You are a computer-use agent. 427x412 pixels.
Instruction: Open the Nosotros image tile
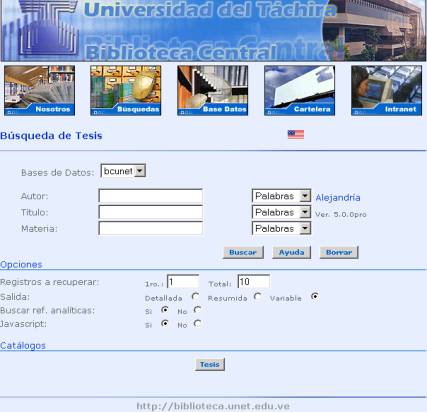(39, 90)
